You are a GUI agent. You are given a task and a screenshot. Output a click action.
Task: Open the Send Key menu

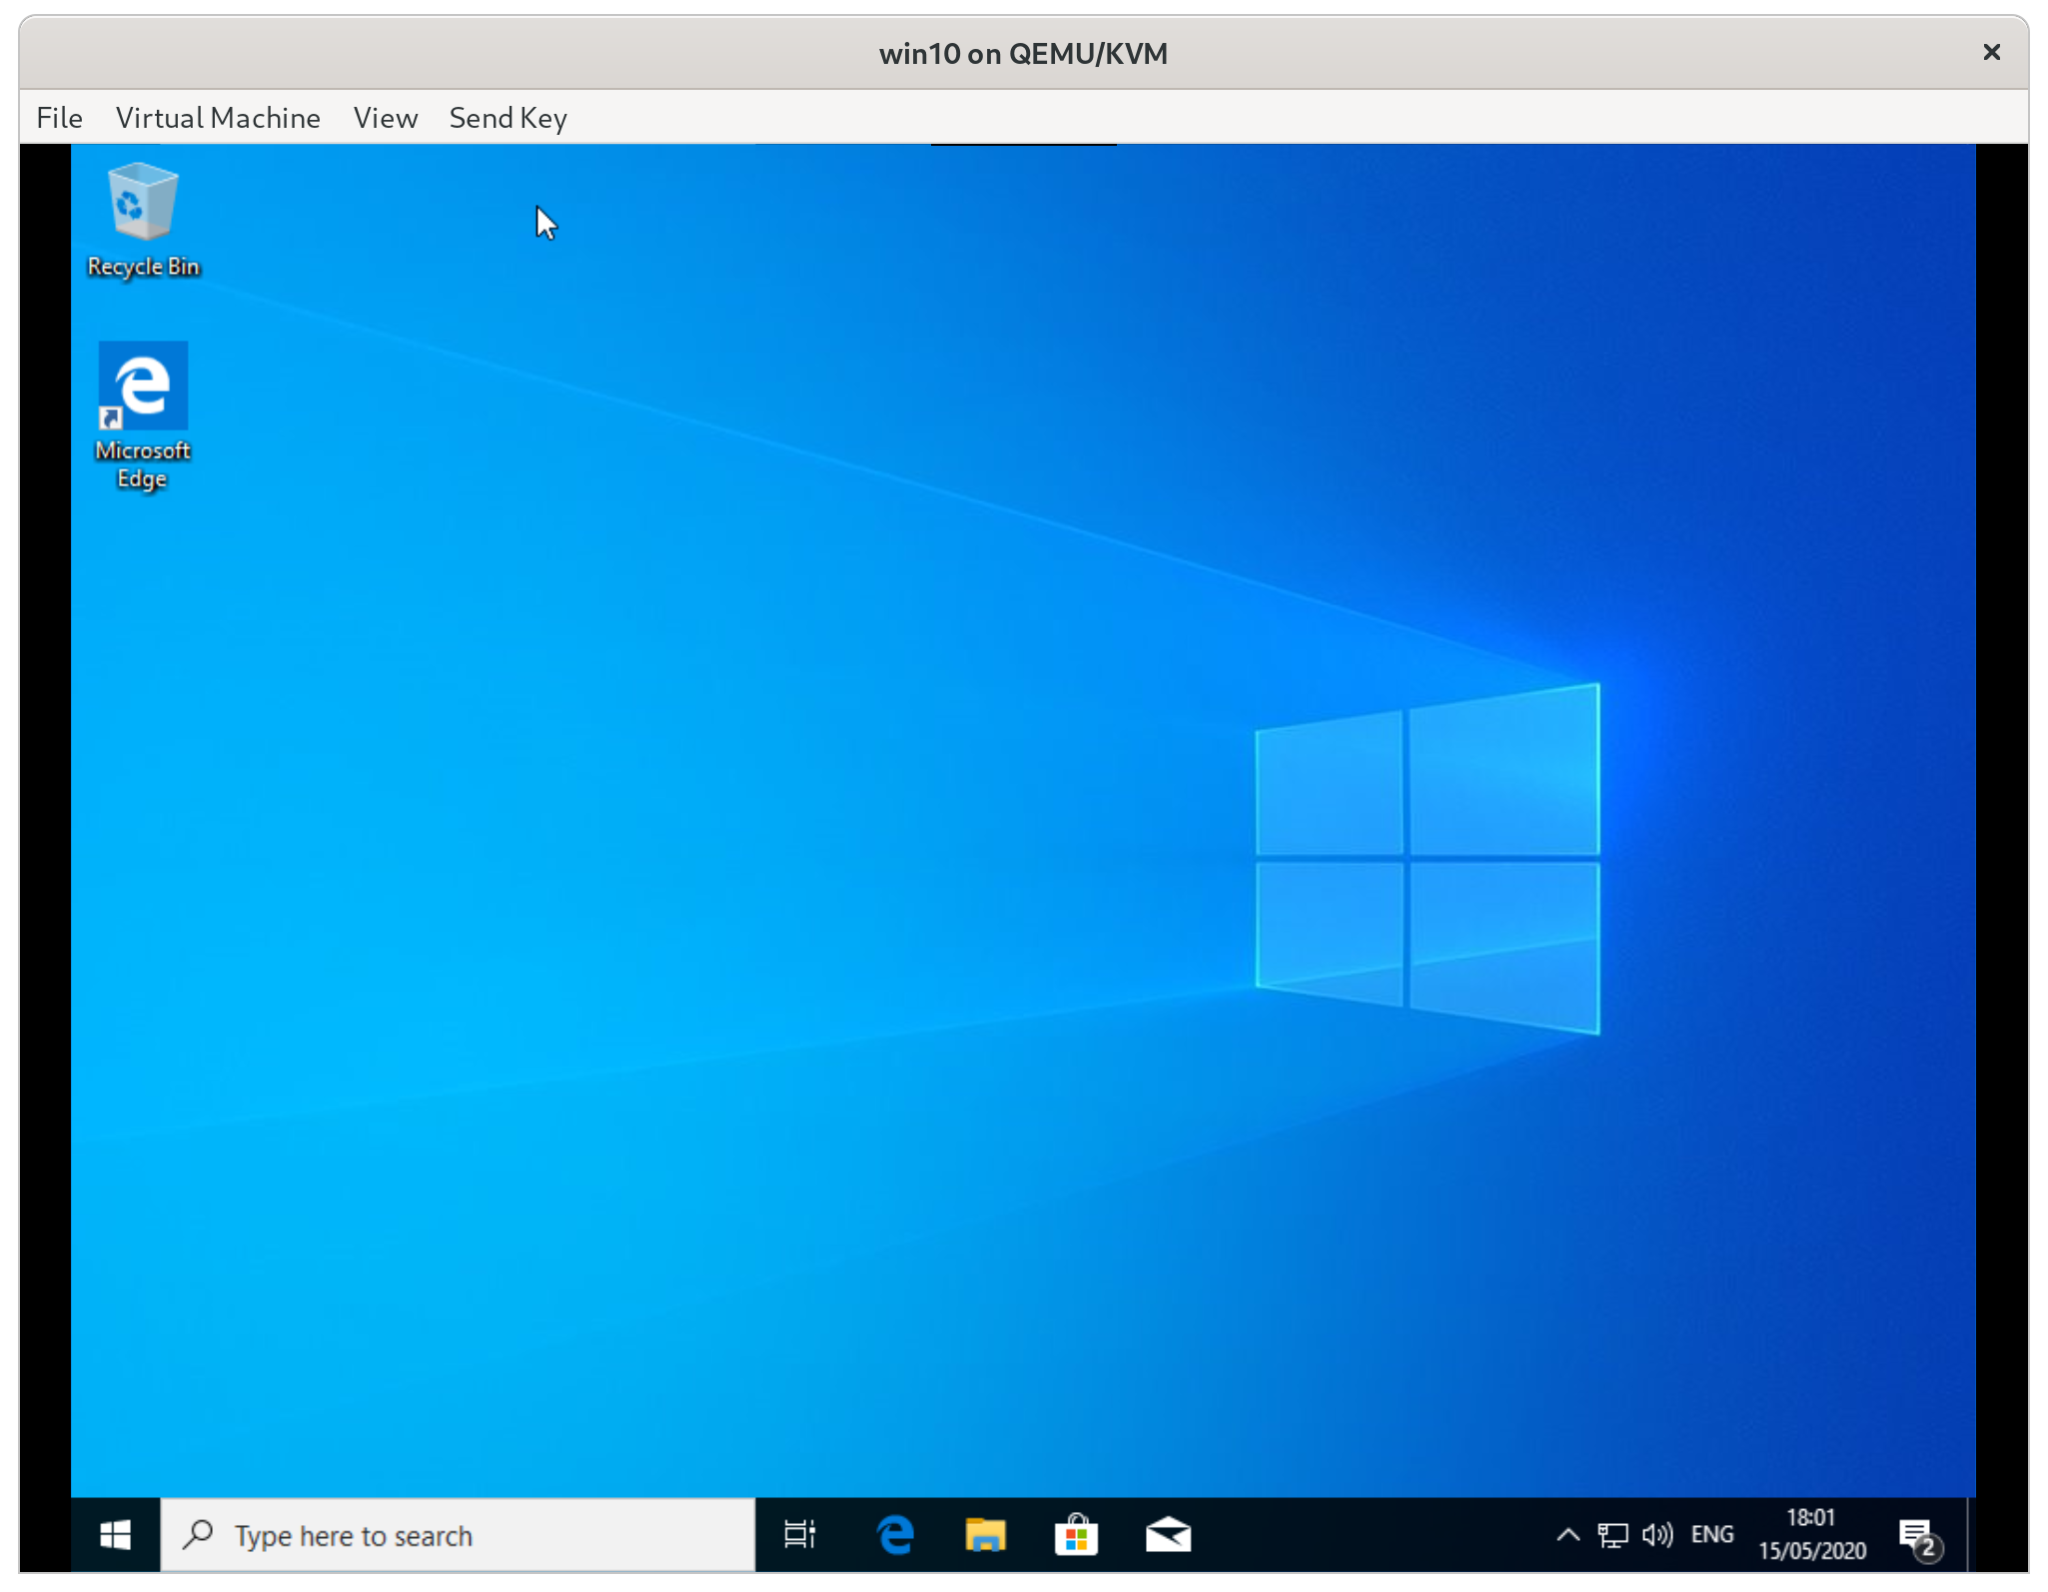pos(507,117)
